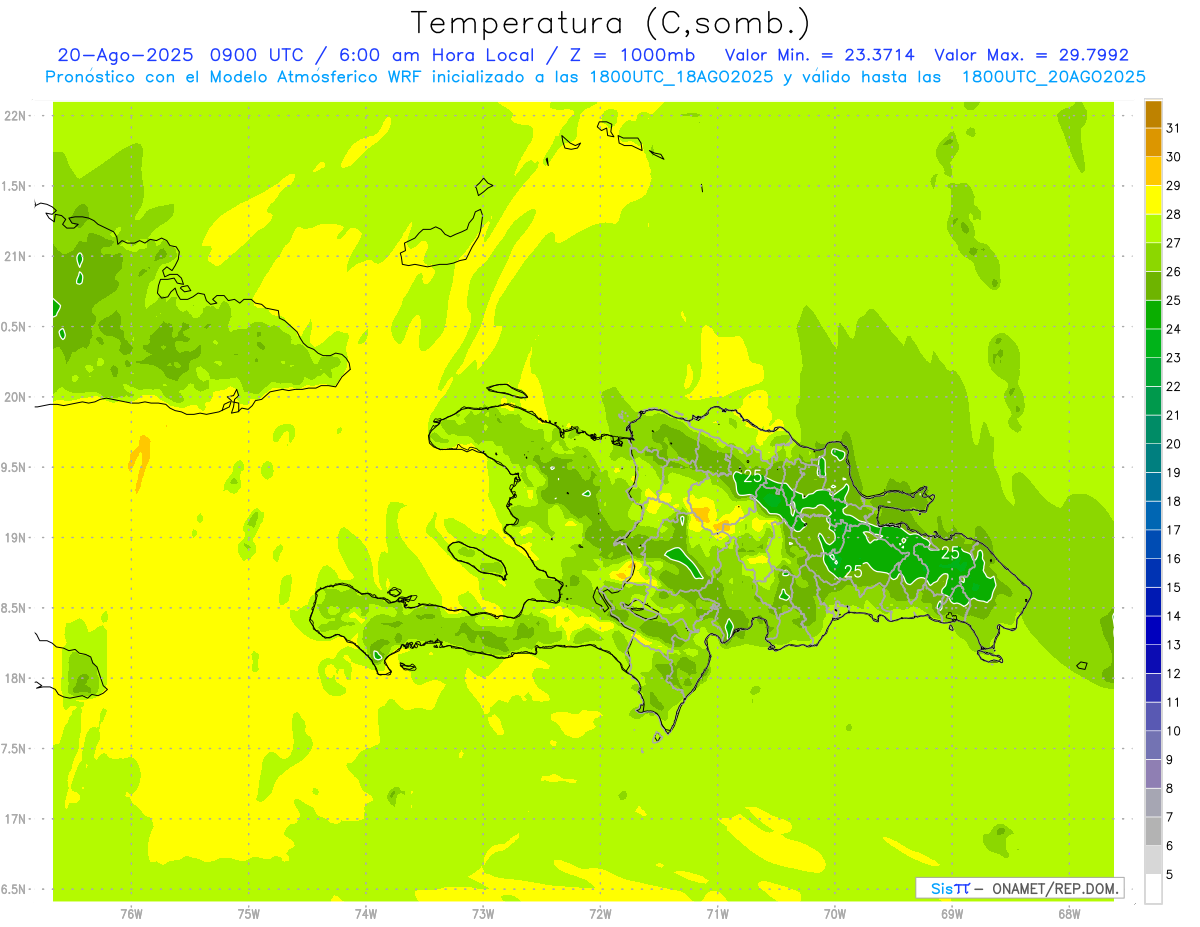Screen dimensions: 1200x927
Task: Click the color bar label "8"
Action: pyautogui.click(x=1170, y=788)
